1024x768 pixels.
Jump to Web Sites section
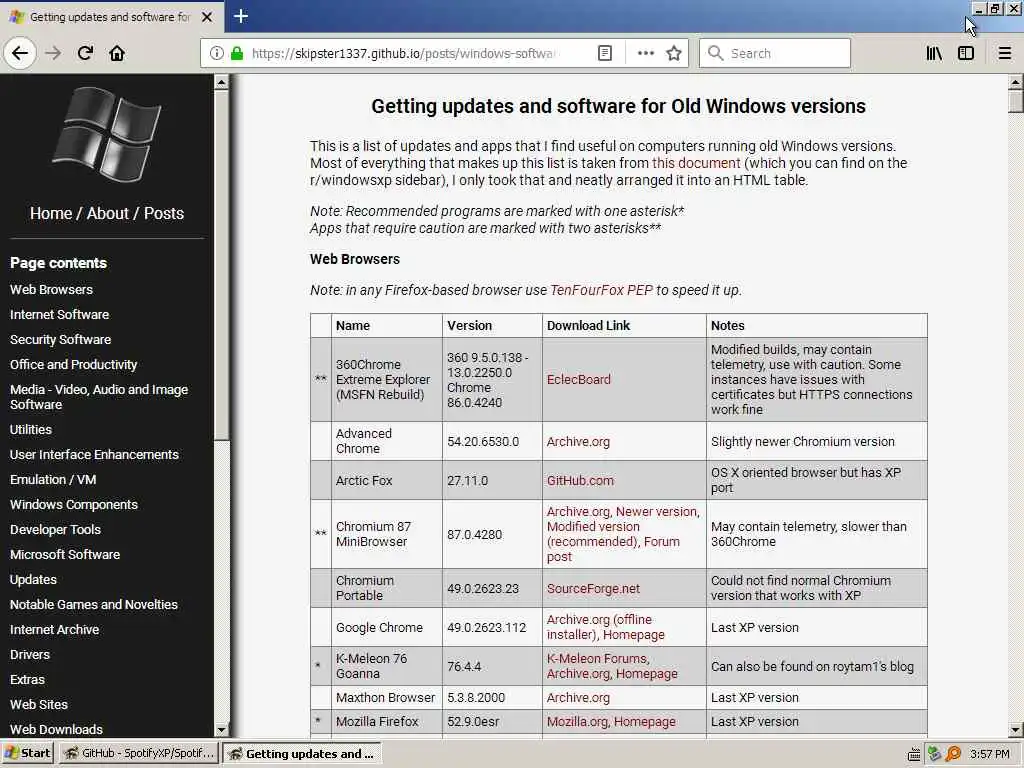[39, 705]
